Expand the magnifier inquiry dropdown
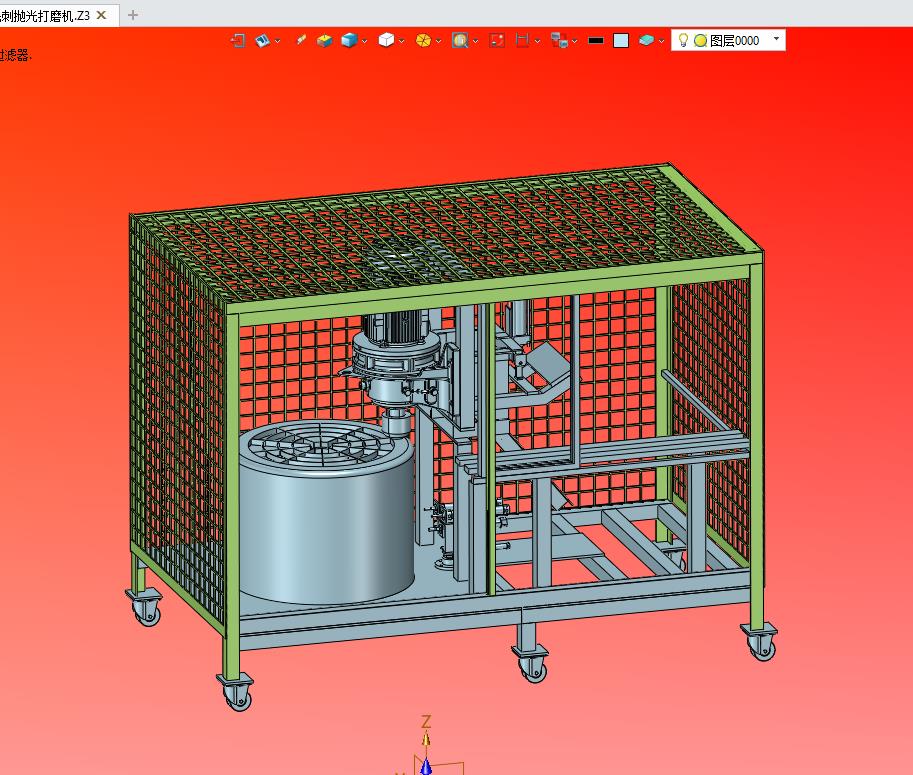 476,41
